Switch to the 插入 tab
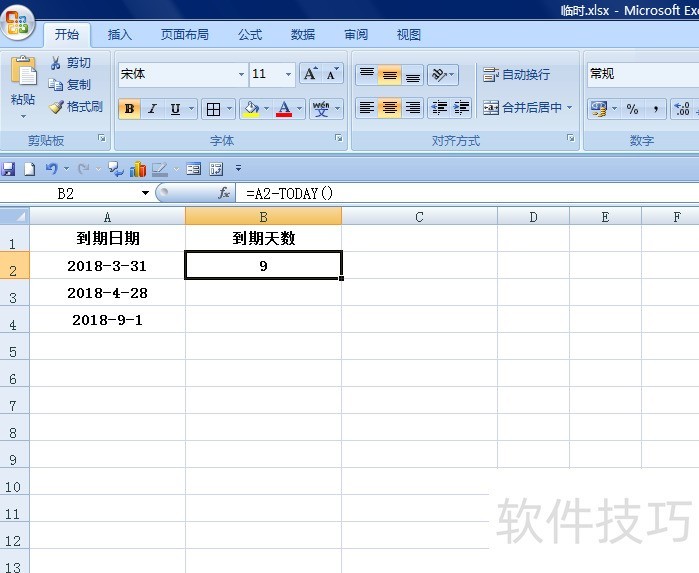The image size is (699, 573). click(119, 35)
